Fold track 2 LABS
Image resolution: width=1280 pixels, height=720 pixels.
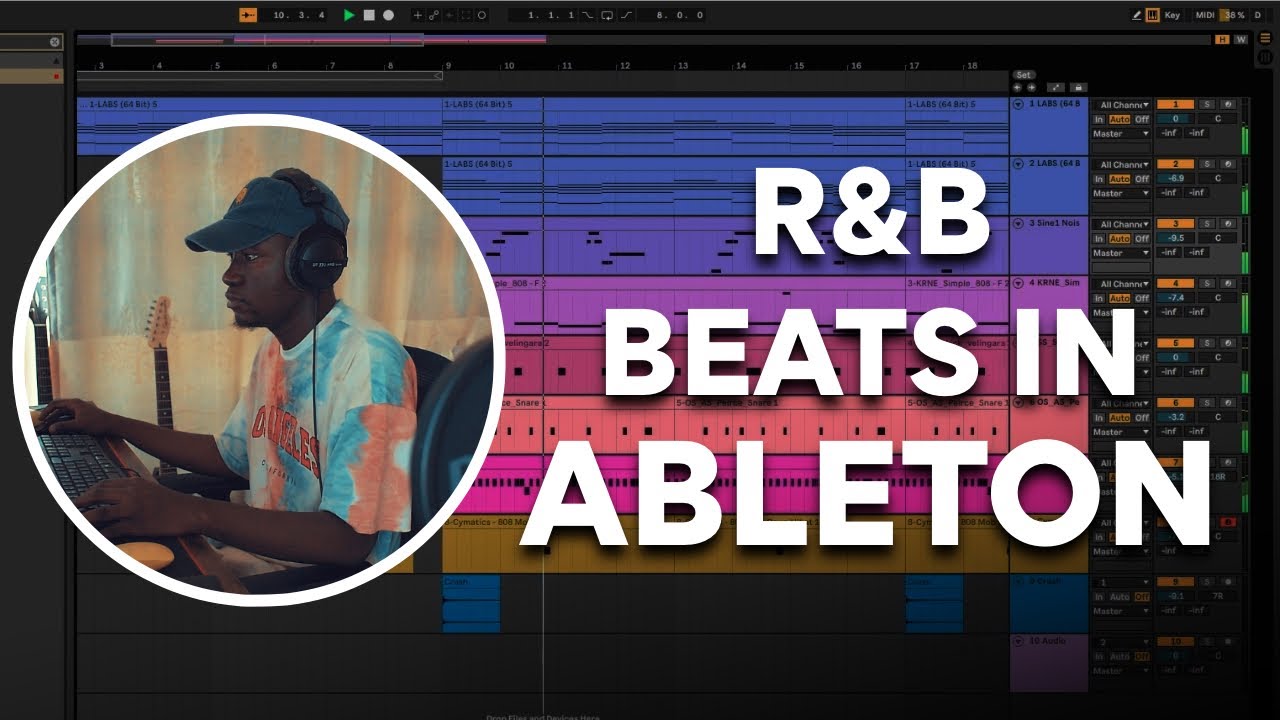[x=1019, y=163]
